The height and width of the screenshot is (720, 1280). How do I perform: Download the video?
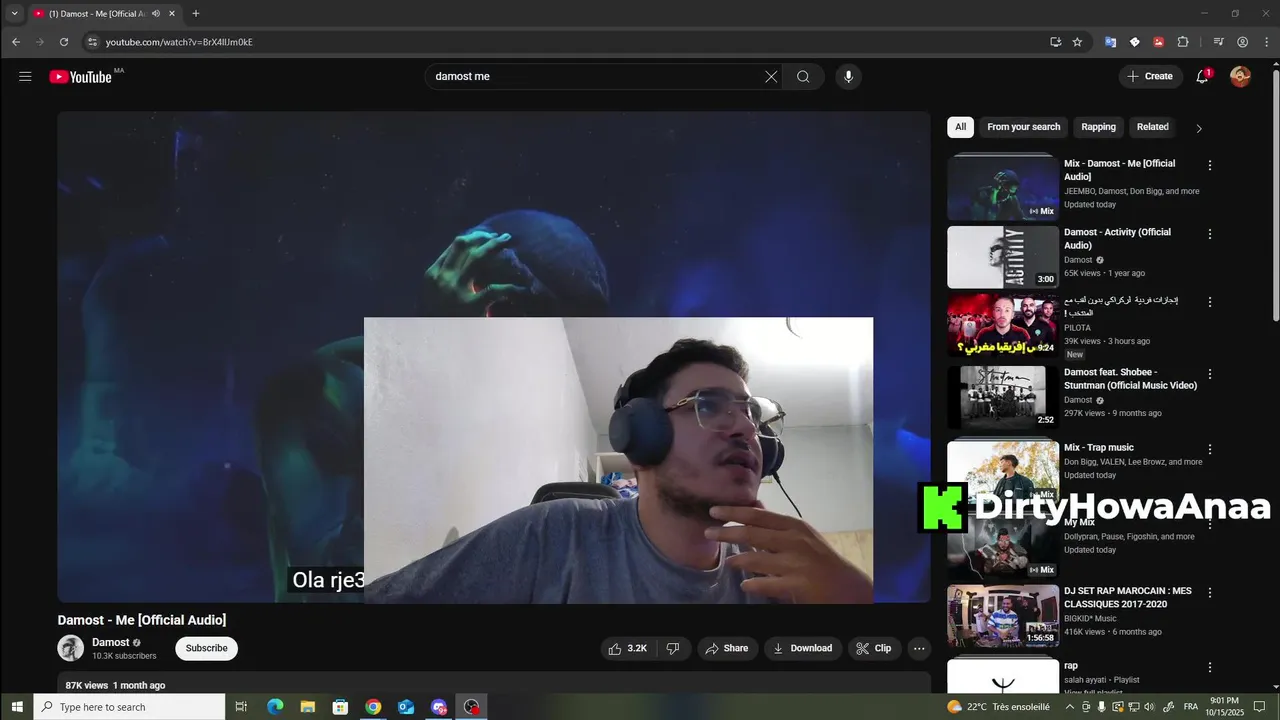click(803, 648)
